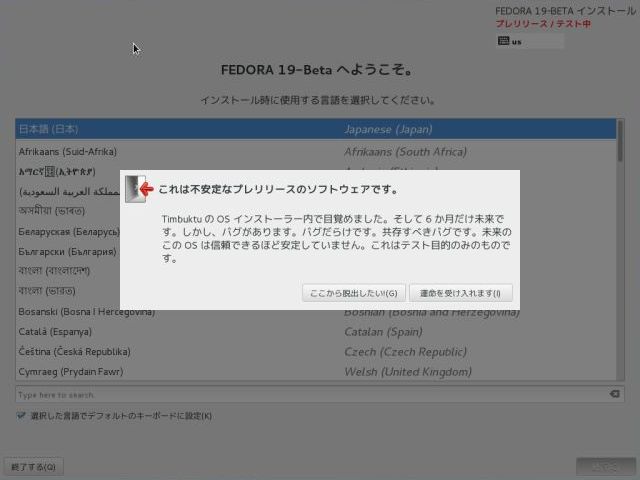This screenshot has height=480, width=640.
Task: Click the greyed continue button at bottom right
Action: [606, 467]
